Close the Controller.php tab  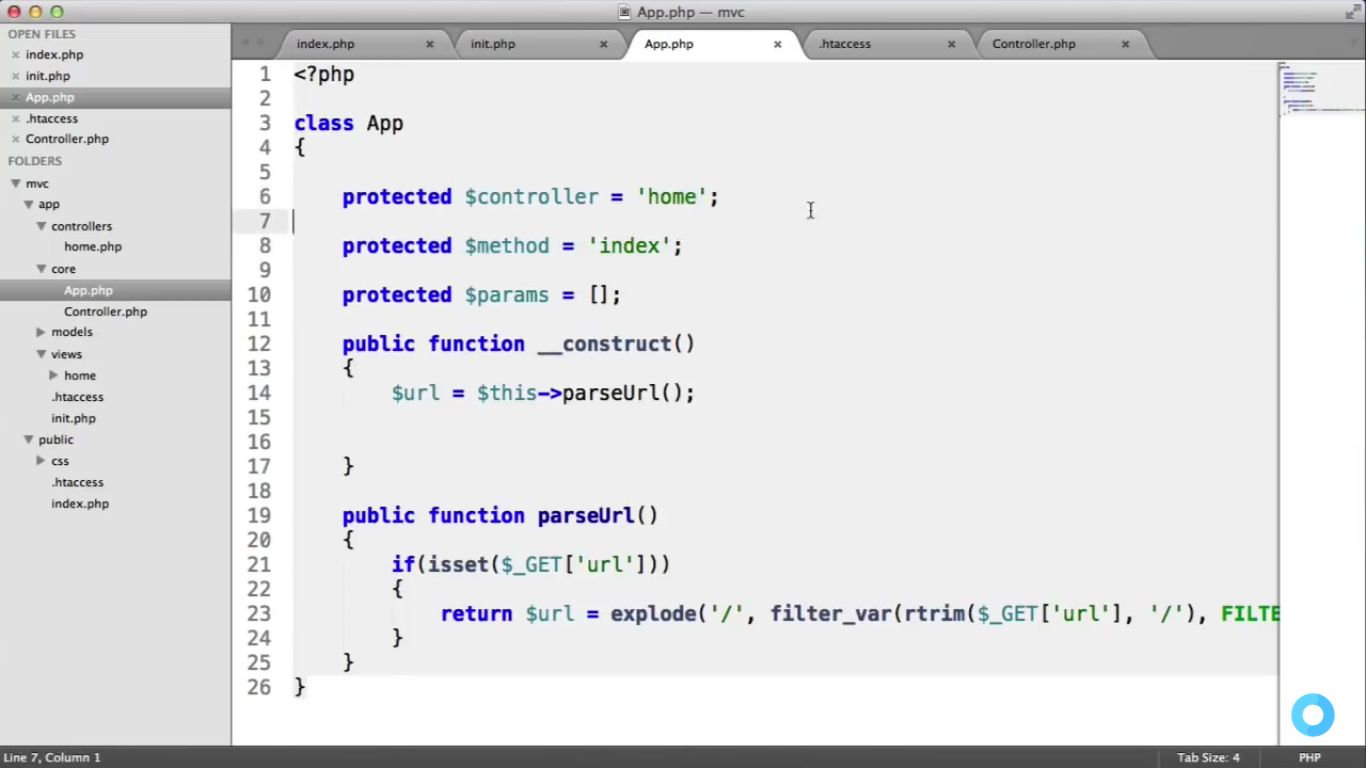tap(1126, 44)
